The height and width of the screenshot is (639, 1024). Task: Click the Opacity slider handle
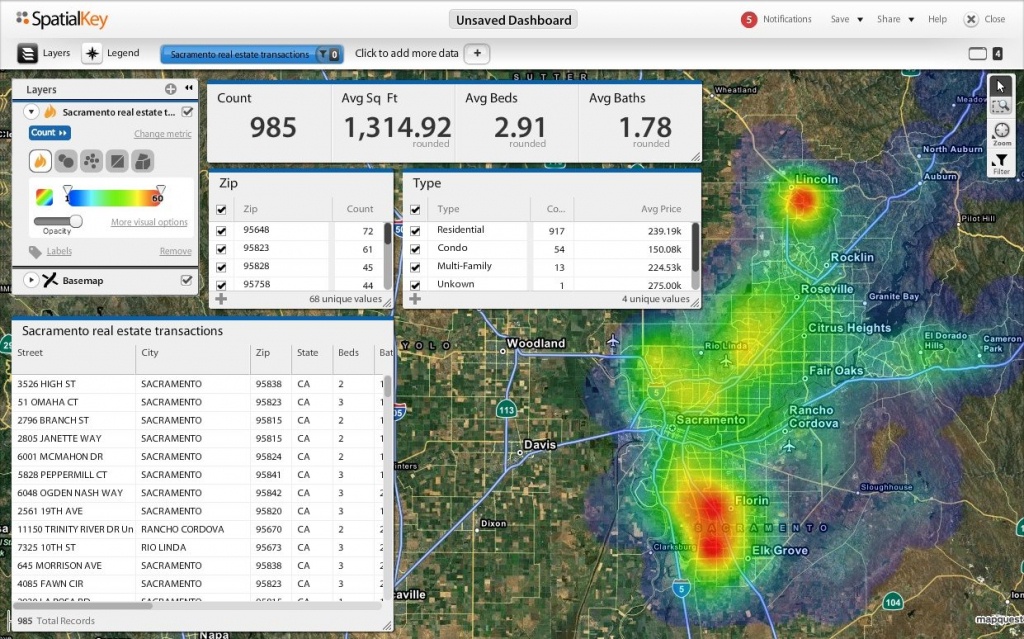pyautogui.click(x=75, y=221)
